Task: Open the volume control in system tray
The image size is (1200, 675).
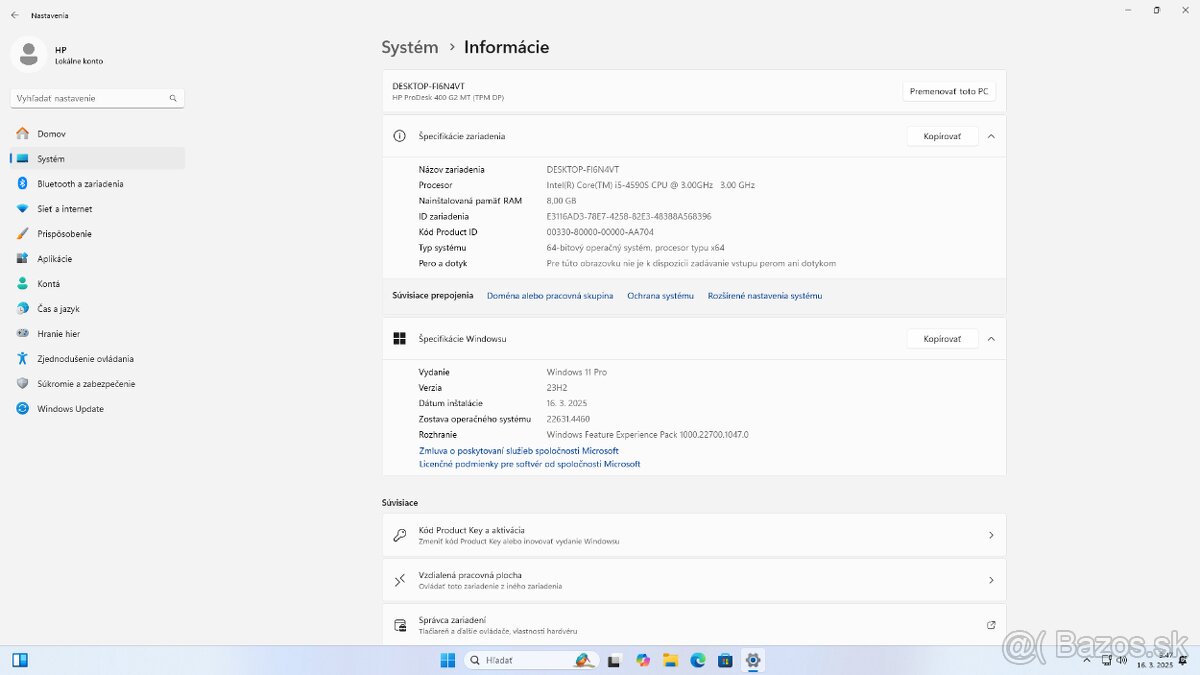Action: [1121, 660]
